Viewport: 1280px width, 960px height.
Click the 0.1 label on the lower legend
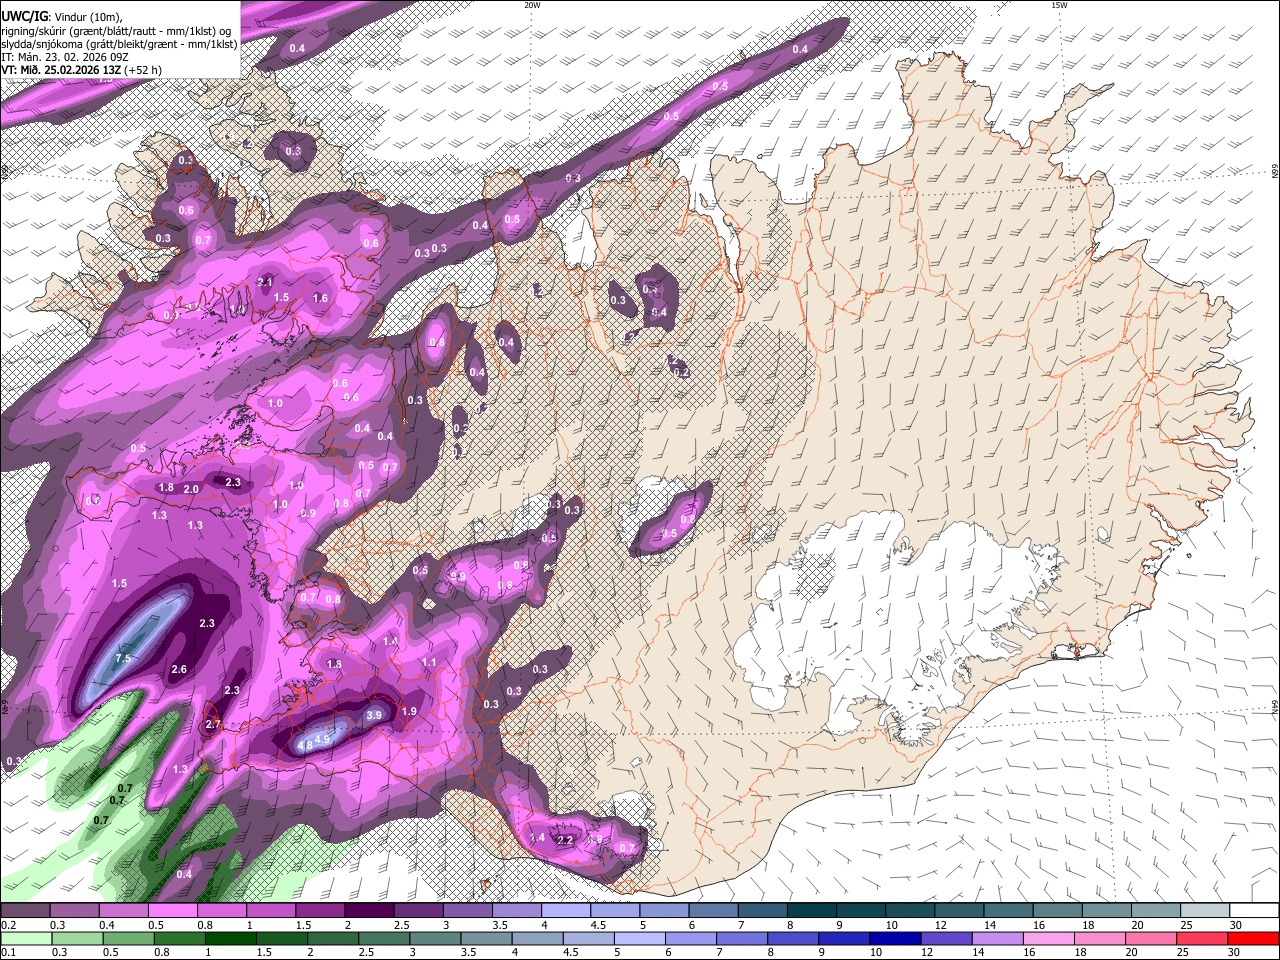pos(9,951)
